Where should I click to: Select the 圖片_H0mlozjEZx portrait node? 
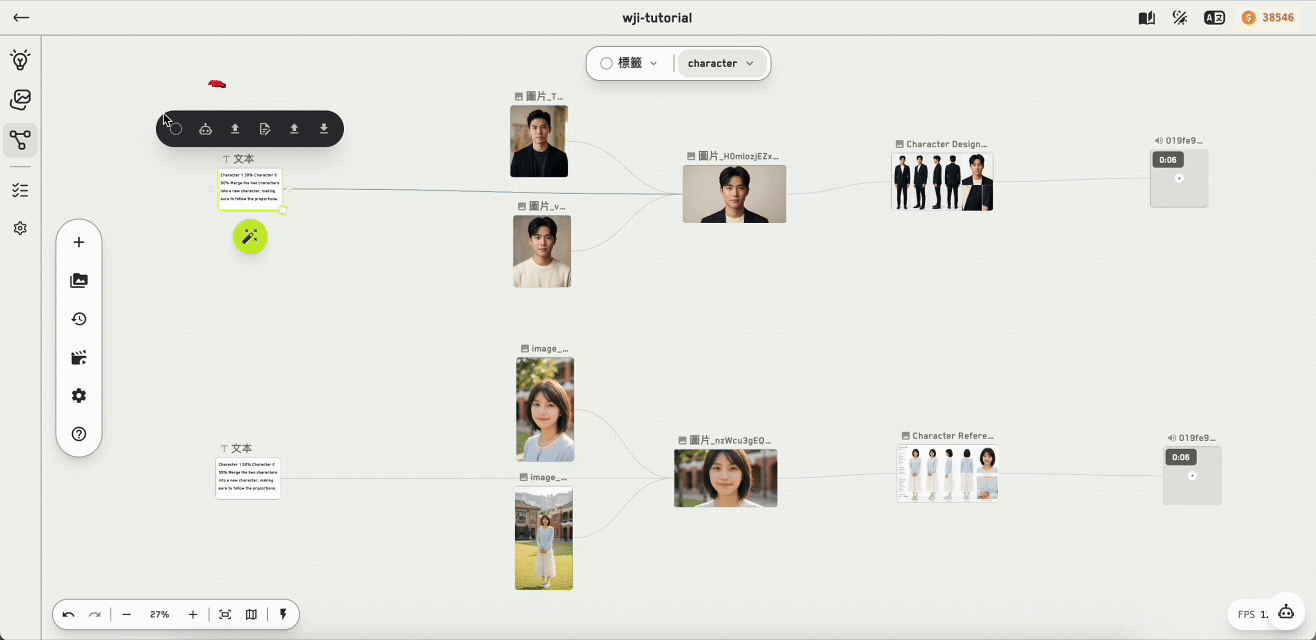(734, 194)
